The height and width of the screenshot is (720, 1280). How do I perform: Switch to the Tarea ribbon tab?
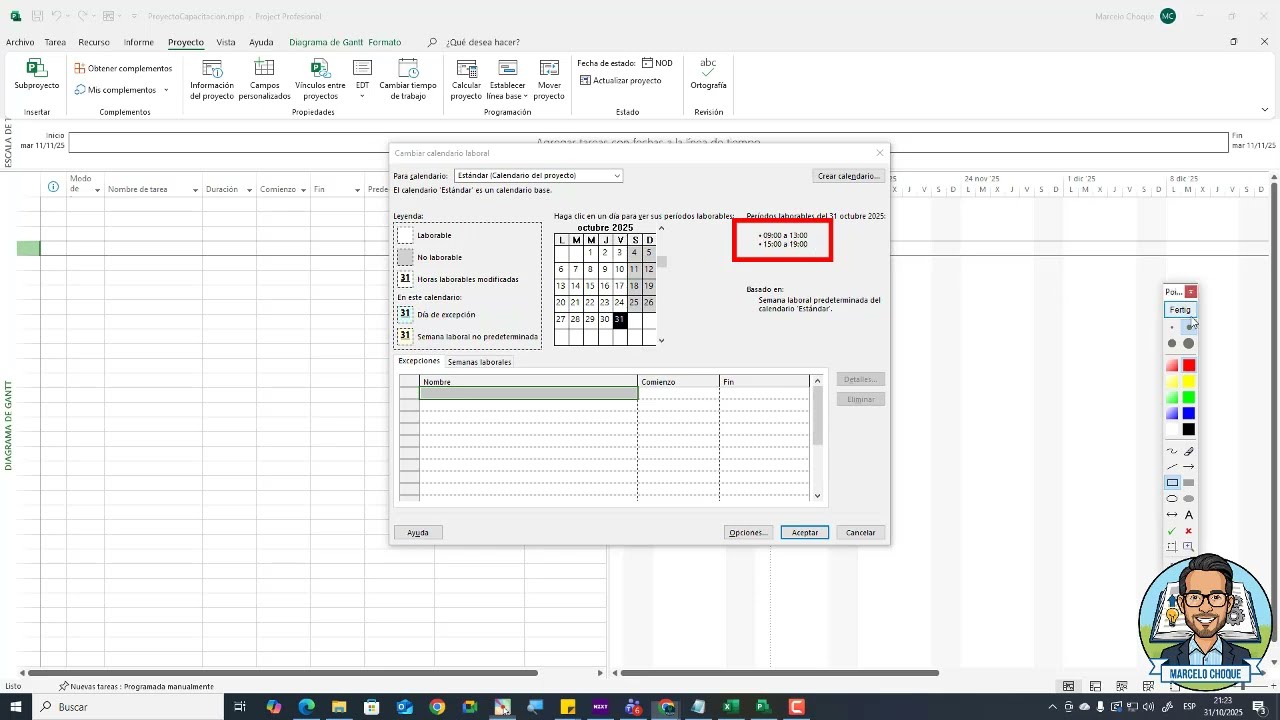55,42
